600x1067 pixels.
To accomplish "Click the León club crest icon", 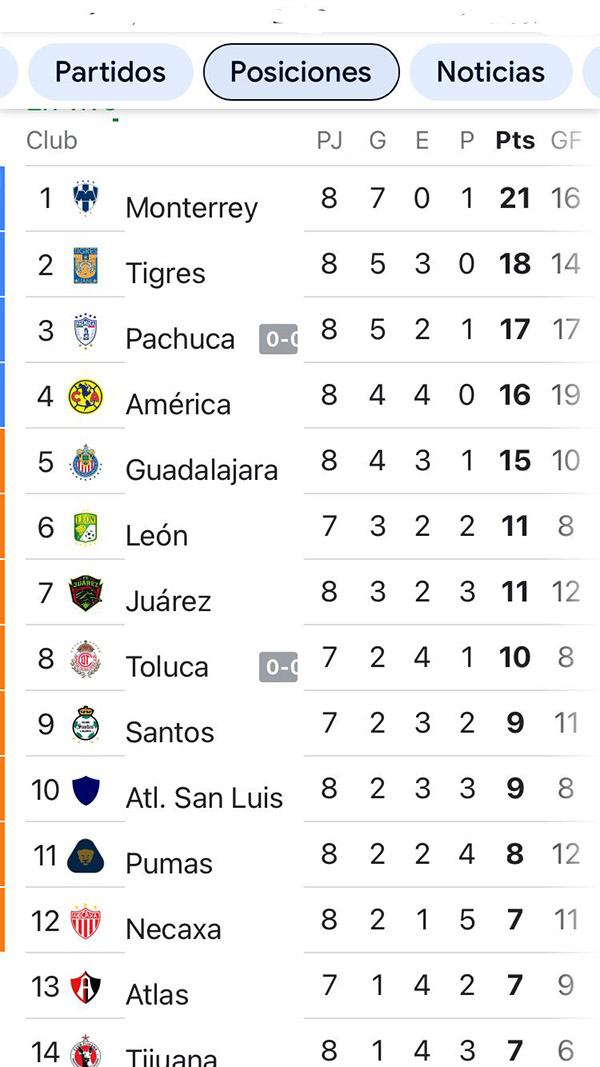I will coord(86,527).
